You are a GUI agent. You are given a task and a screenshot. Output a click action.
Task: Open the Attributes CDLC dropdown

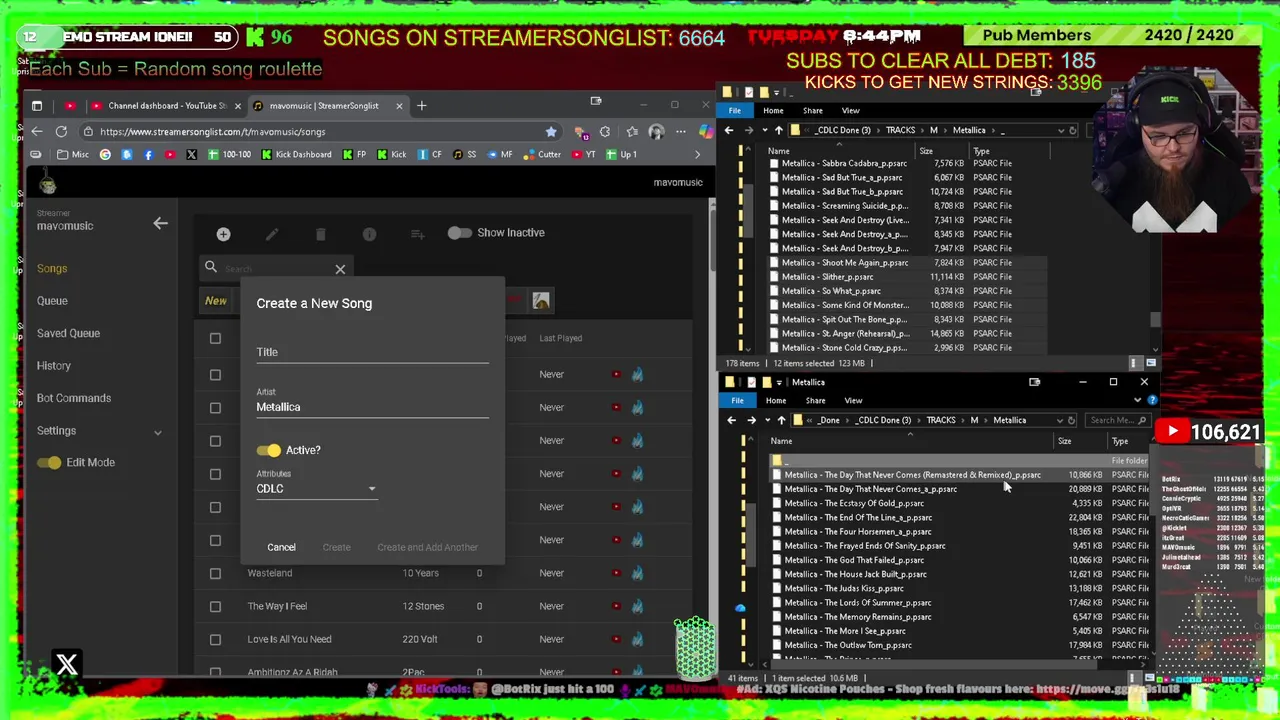[x=316, y=489]
